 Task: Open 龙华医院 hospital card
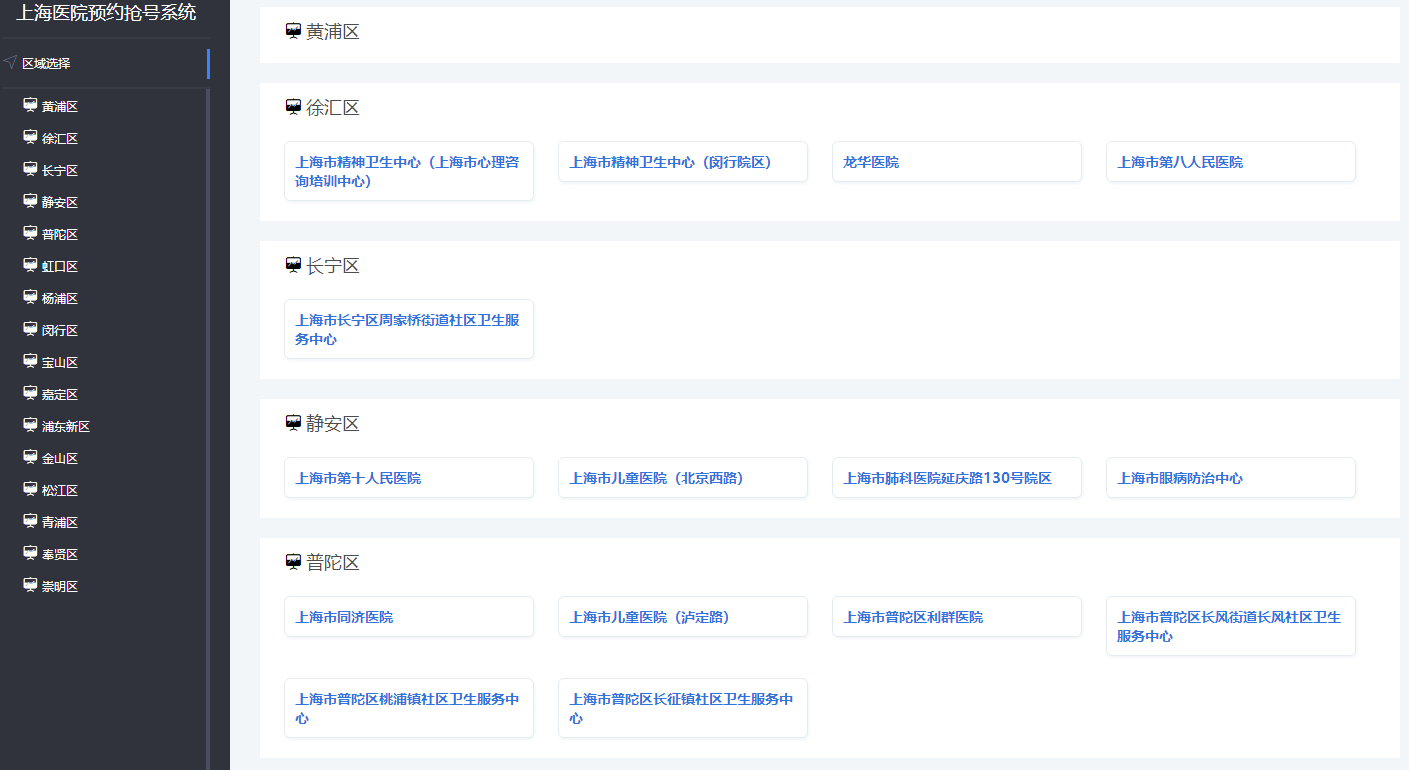[x=956, y=162]
